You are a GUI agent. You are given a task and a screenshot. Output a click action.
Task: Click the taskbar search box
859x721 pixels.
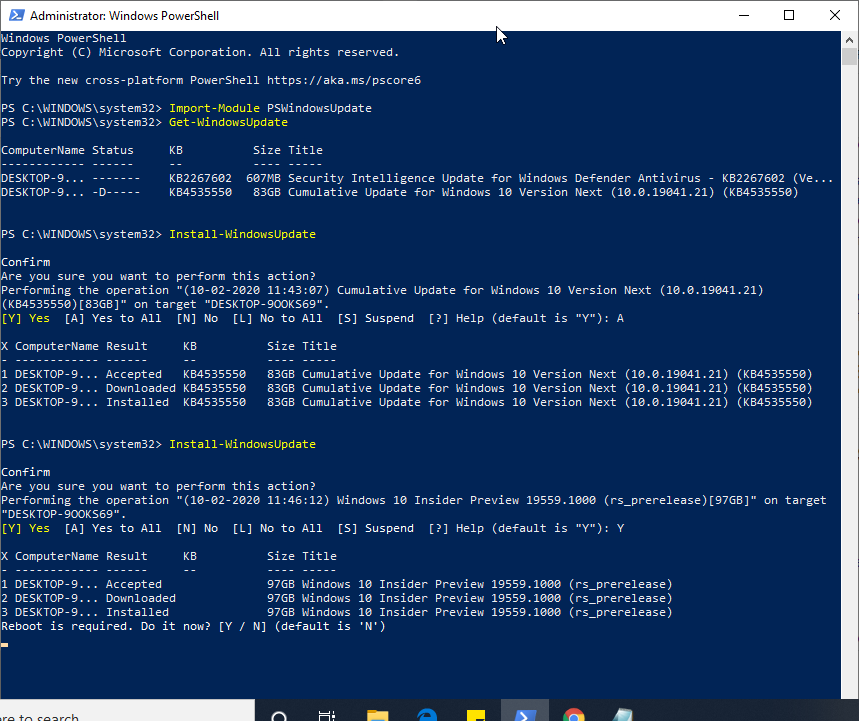[x=127, y=712]
